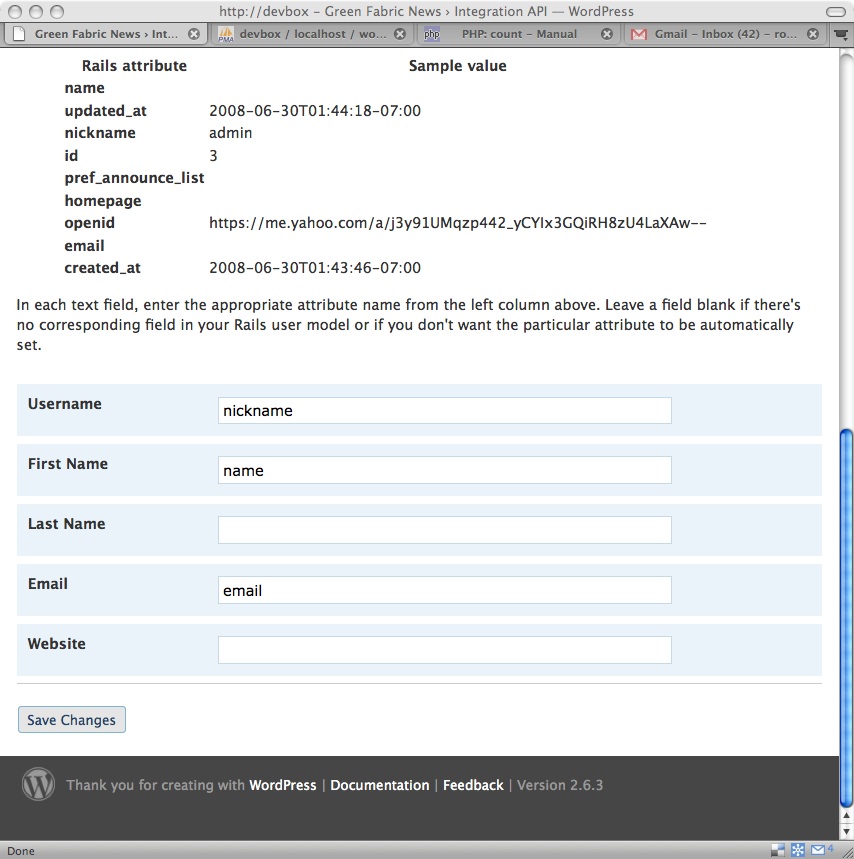The height and width of the screenshot is (859, 854).
Task: Click the WordPress logo in footer
Action: point(38,784)
